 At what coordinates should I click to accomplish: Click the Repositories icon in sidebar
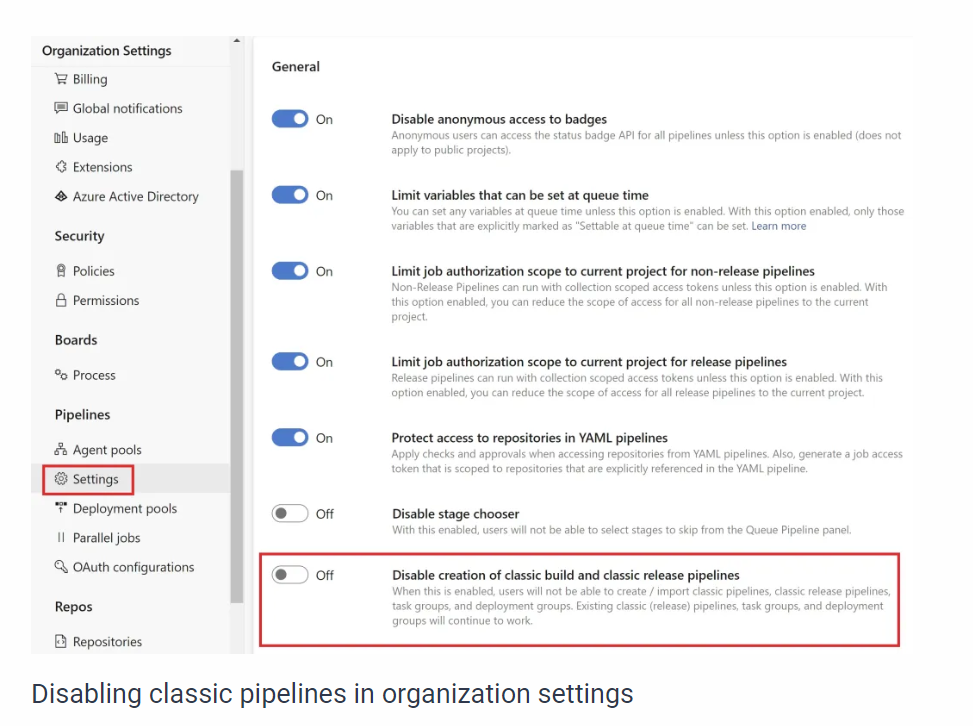(x=61, y=642)
